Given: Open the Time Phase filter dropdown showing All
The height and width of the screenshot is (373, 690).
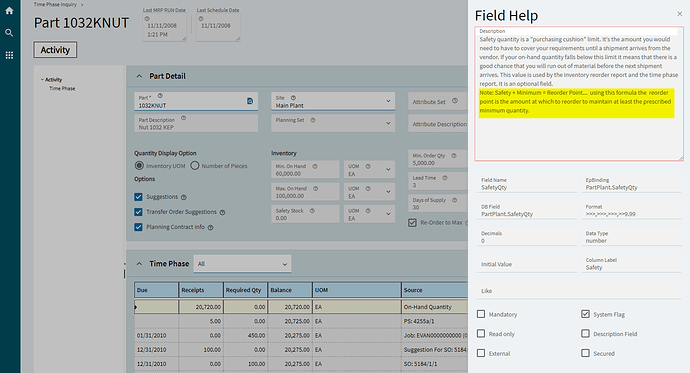Looking at the screenshot, I should (242, 264).
